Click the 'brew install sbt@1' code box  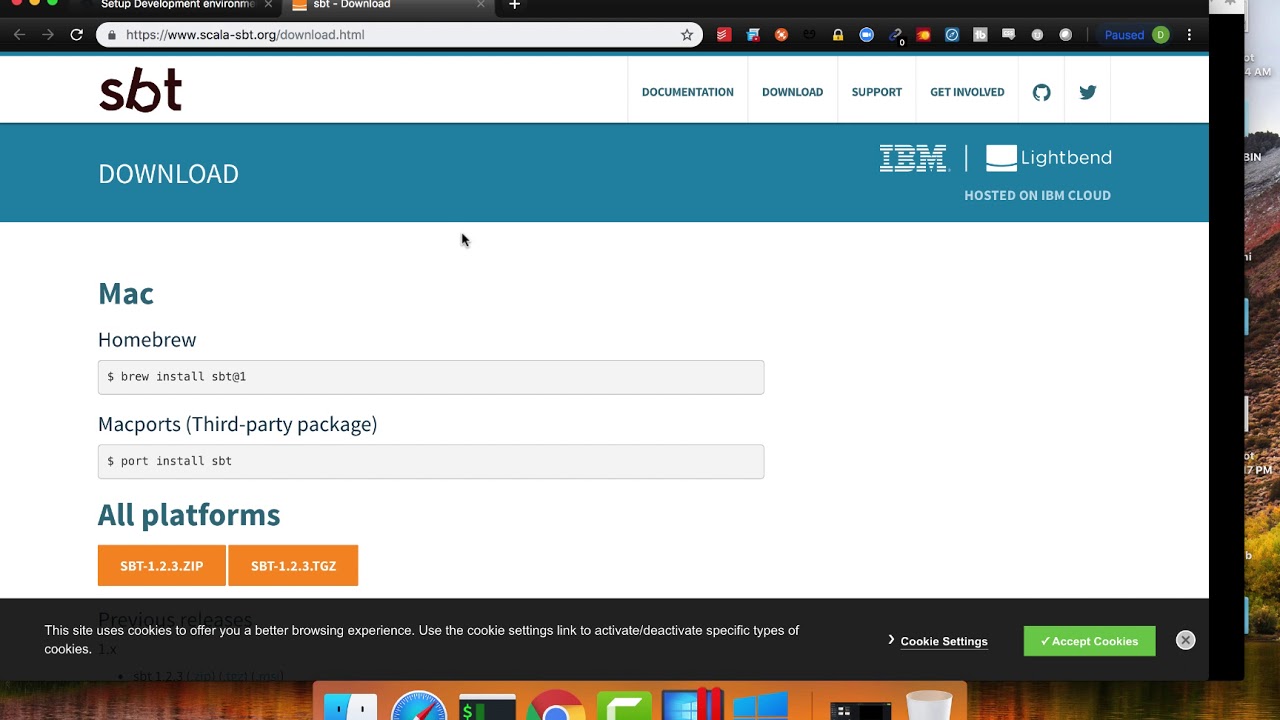point(431,377)
